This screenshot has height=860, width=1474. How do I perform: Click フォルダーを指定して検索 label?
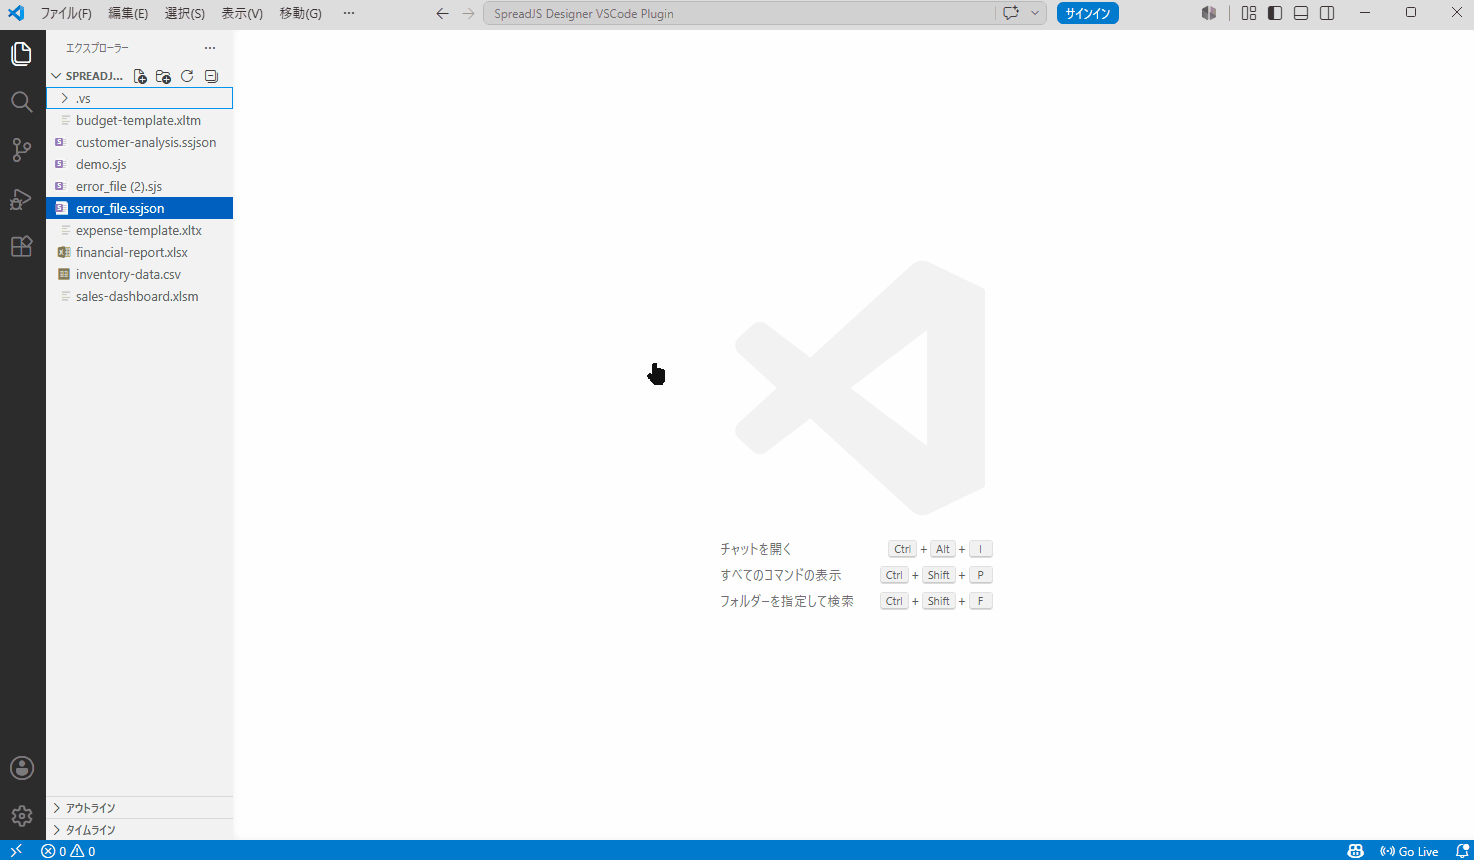[787, 601]
